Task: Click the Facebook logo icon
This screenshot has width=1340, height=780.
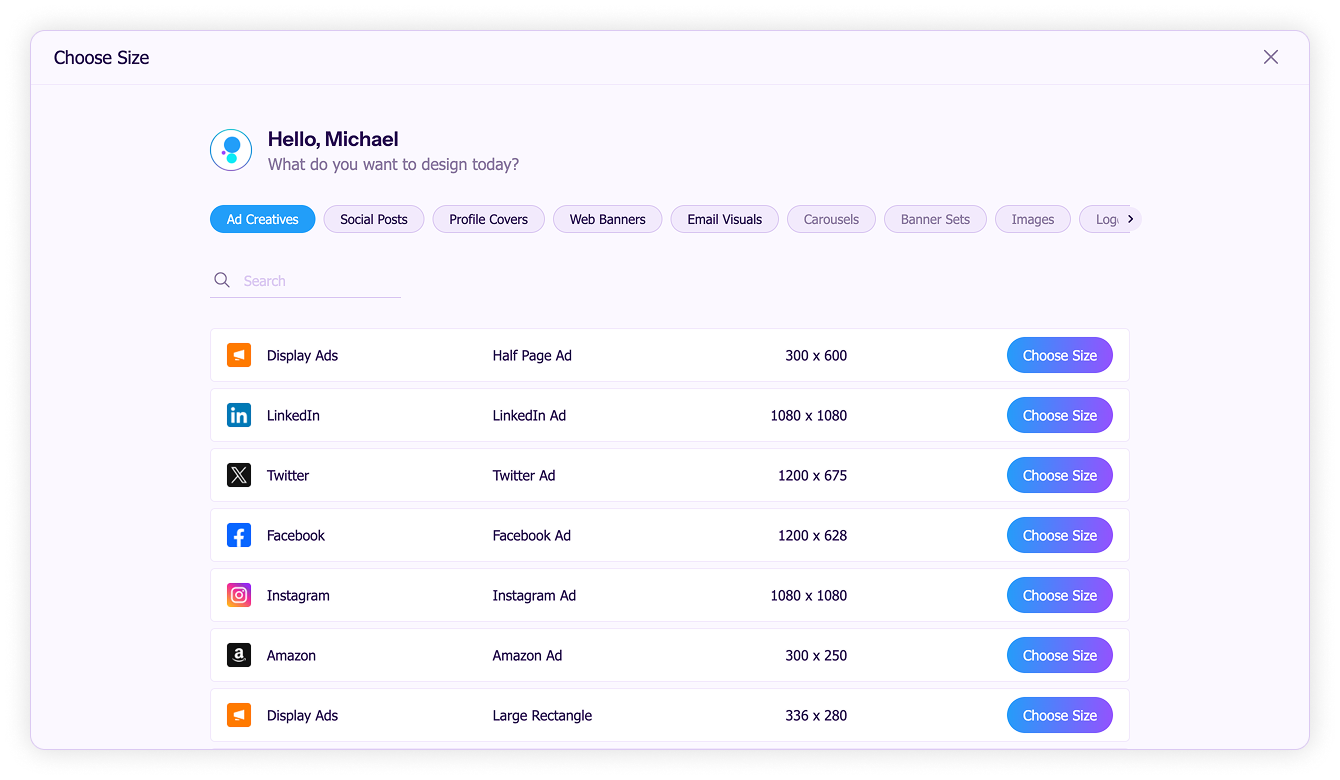Action: click(239, 535)
